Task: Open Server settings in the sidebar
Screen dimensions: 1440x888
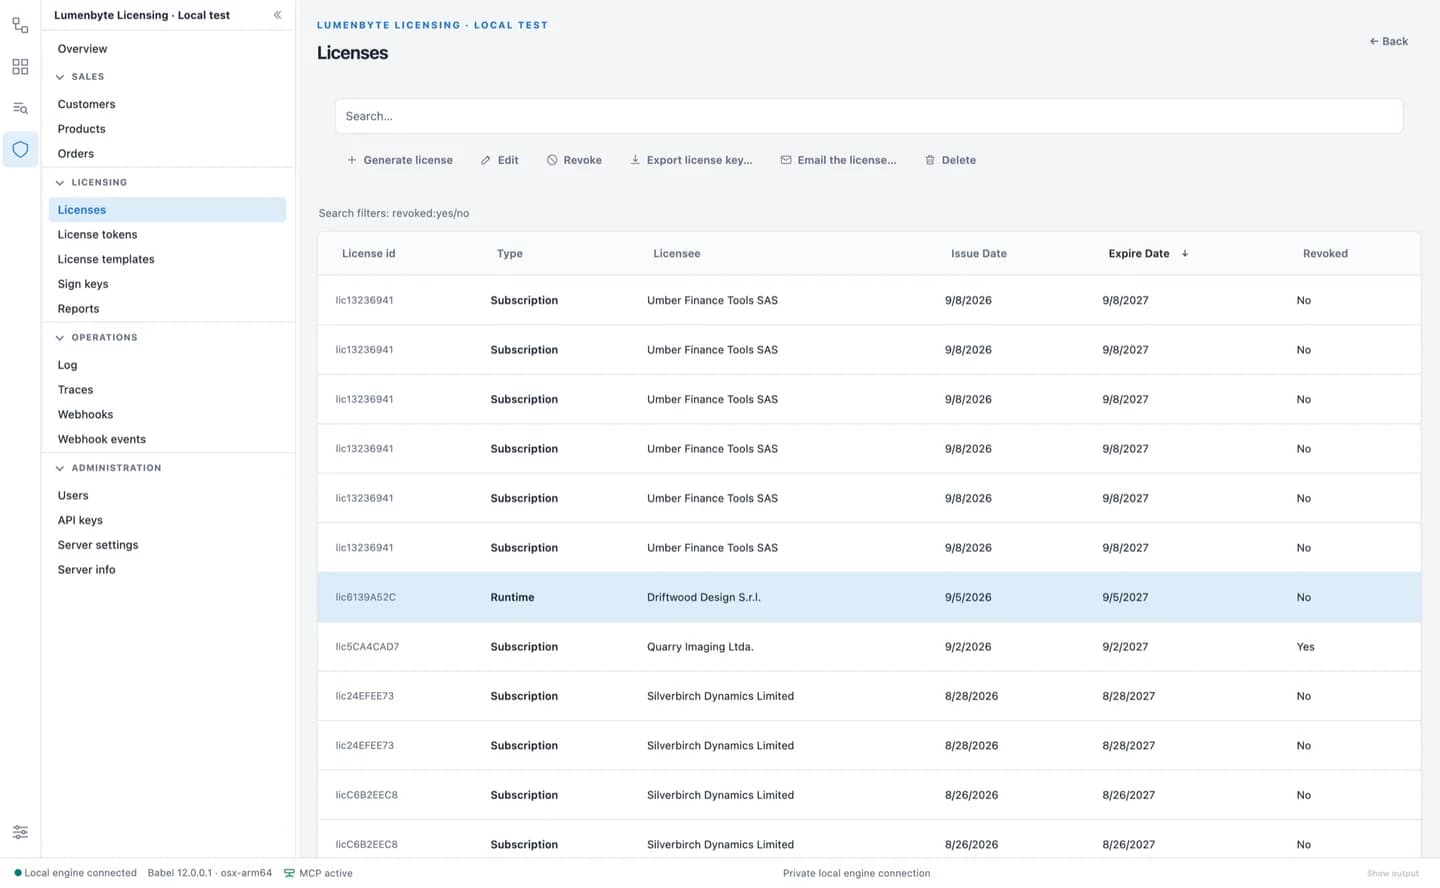Action: [x=98, y=545]
